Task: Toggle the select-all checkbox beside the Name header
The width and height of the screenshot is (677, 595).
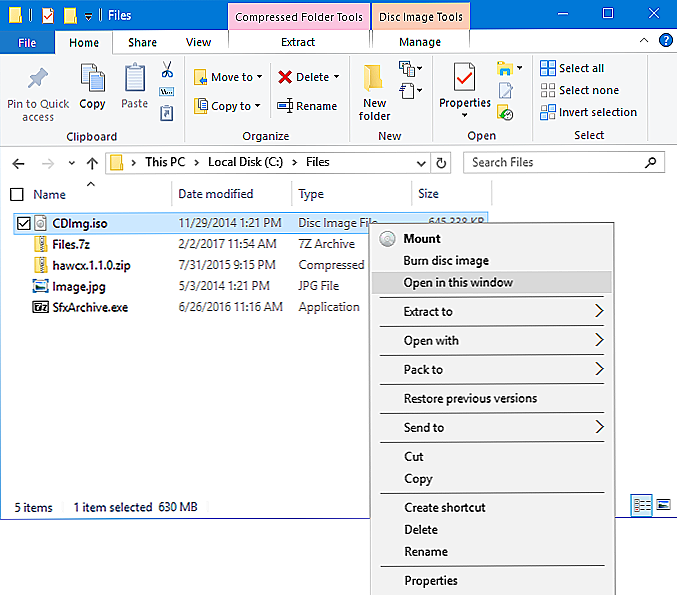Action: coord(16,195)
